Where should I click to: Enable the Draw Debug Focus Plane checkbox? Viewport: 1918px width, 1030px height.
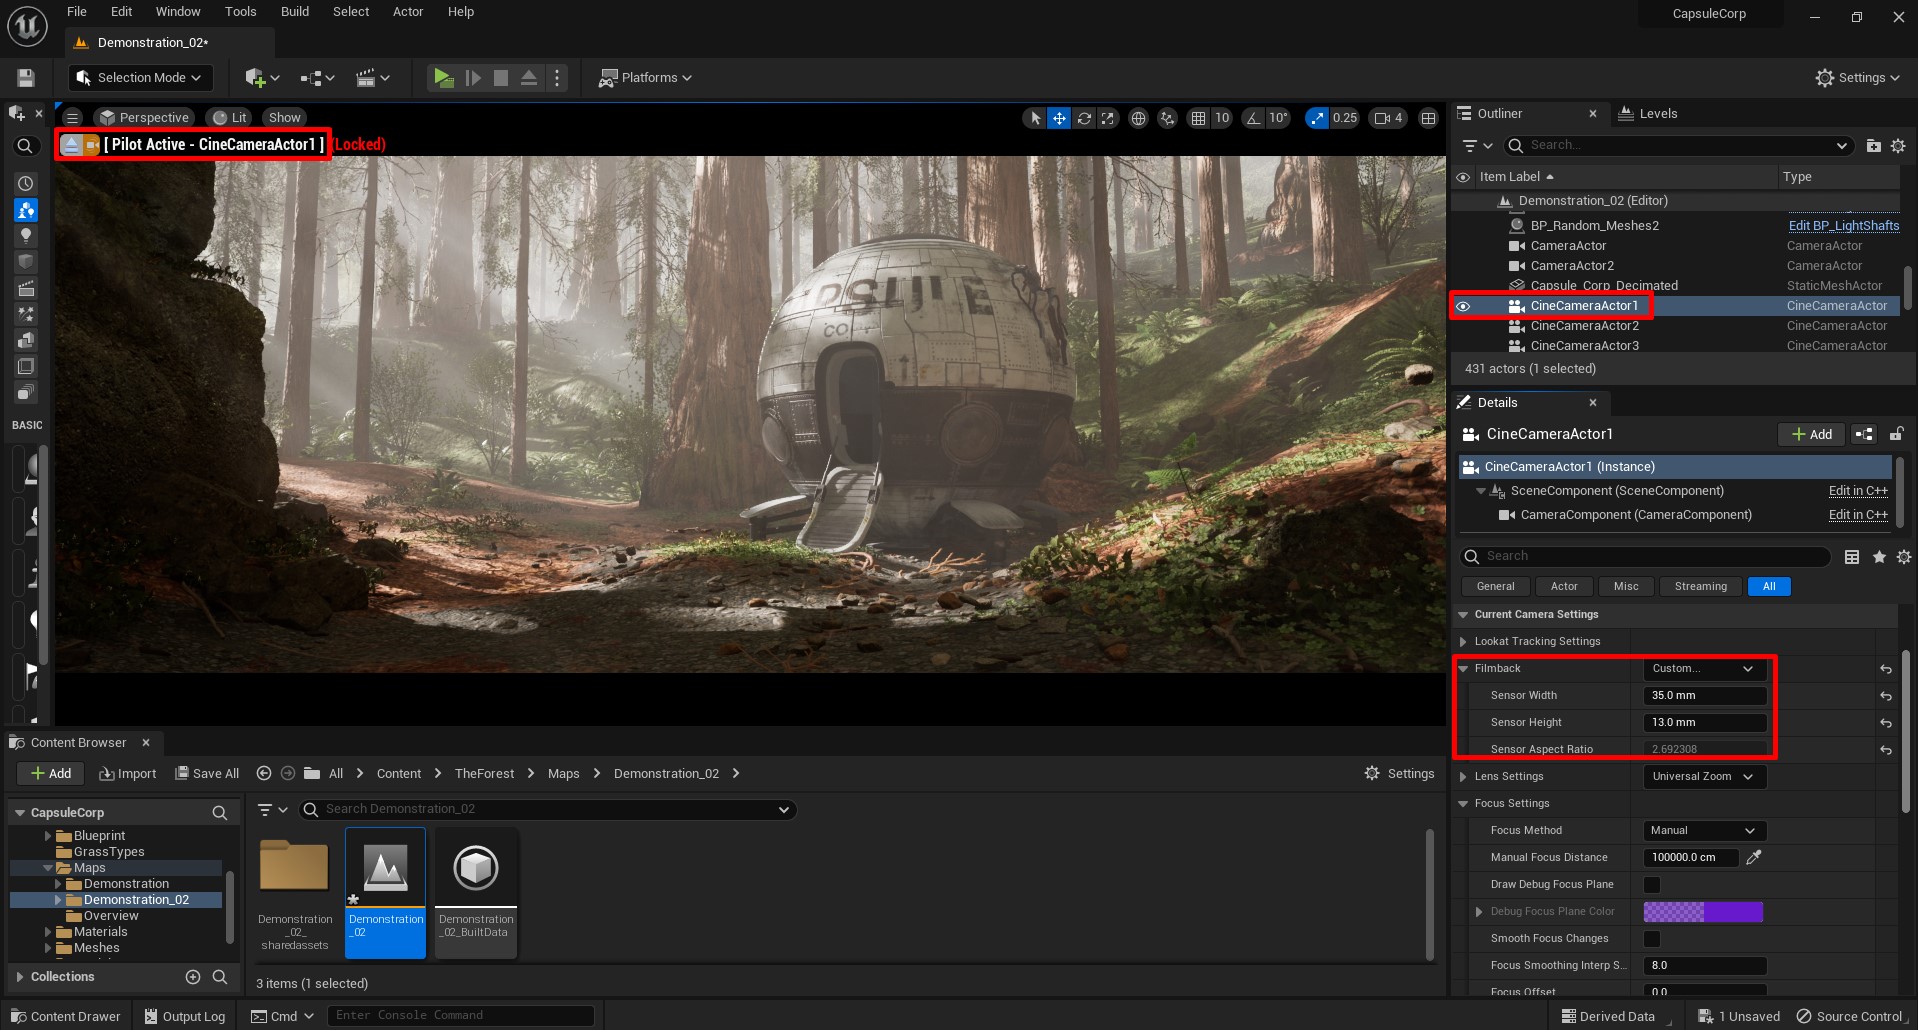coord(1652,885)
